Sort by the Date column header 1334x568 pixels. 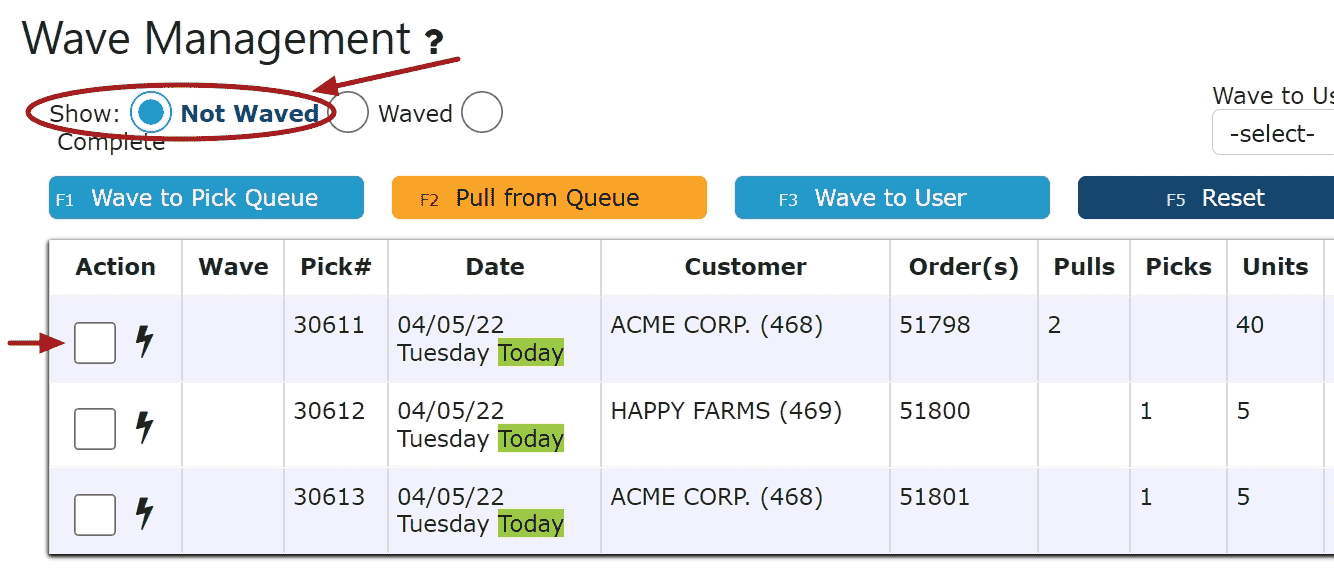pyautogui.click(x=495, y=267)
